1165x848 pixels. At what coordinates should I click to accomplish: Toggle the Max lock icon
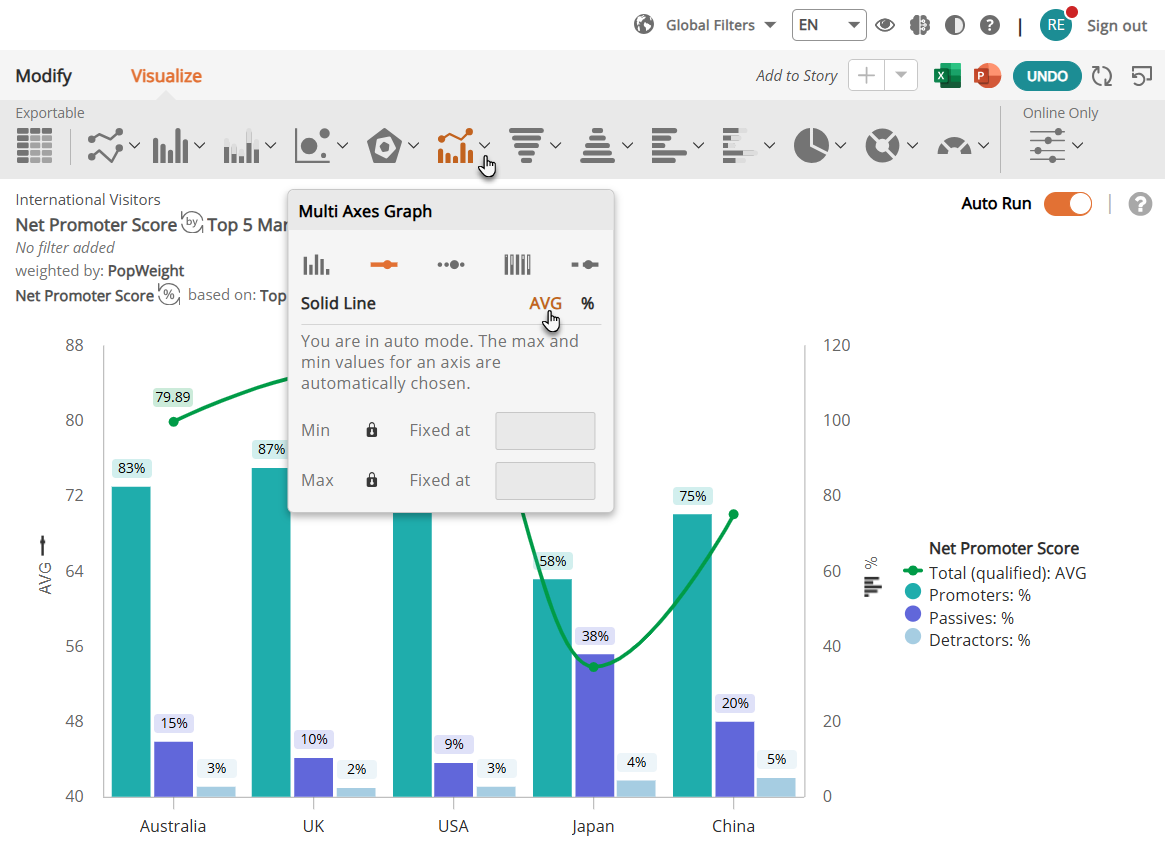click(371, 480)
